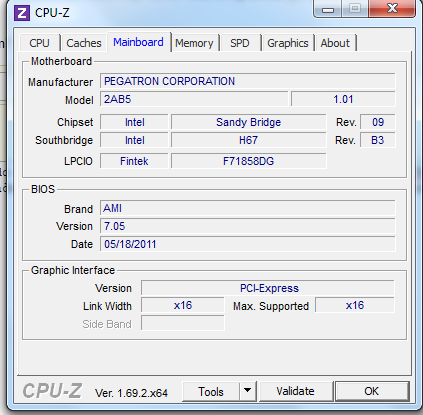Select the model value 2AB5
This screenshot has width=423, height=415.
click(x=194, y=99)
